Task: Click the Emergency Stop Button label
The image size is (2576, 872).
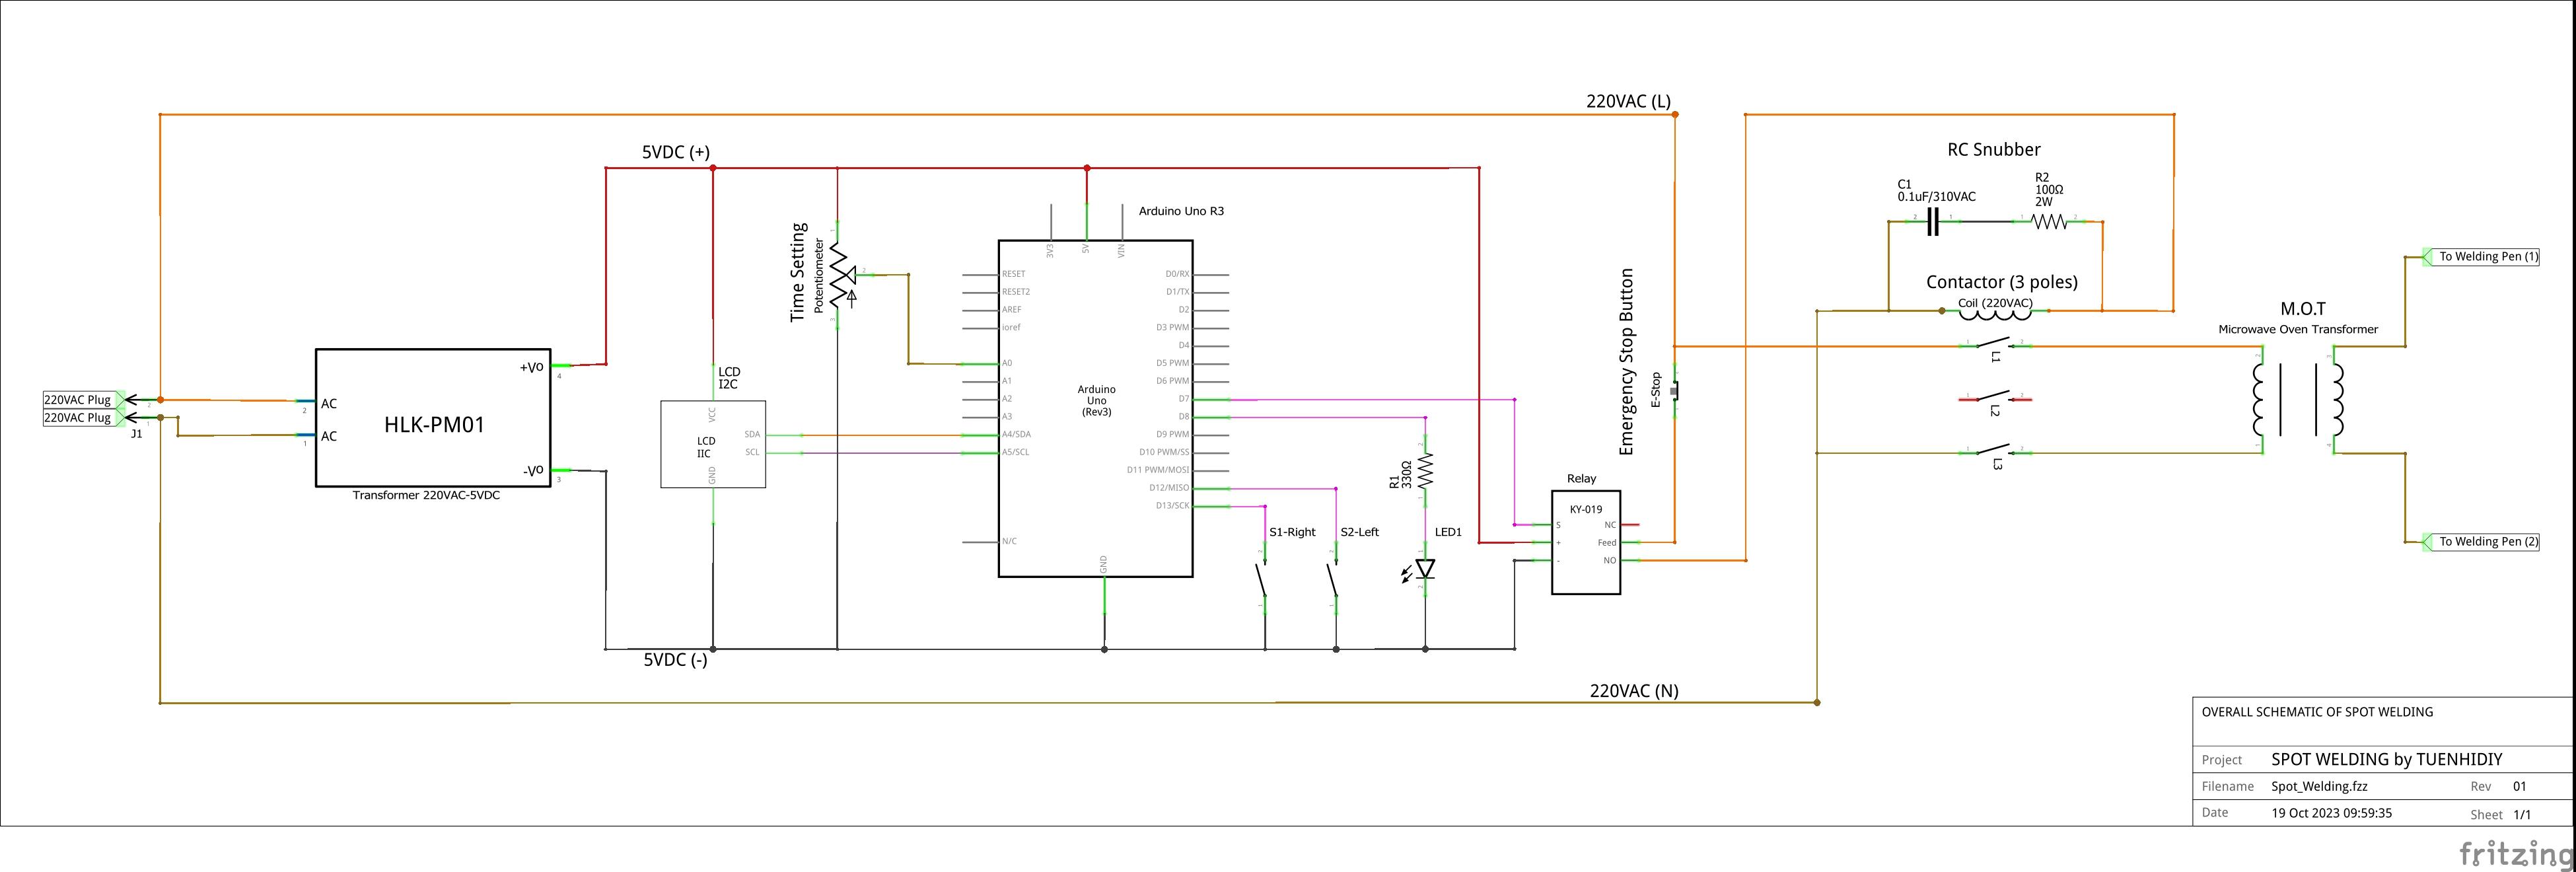Action: [x=1626, y=362]
